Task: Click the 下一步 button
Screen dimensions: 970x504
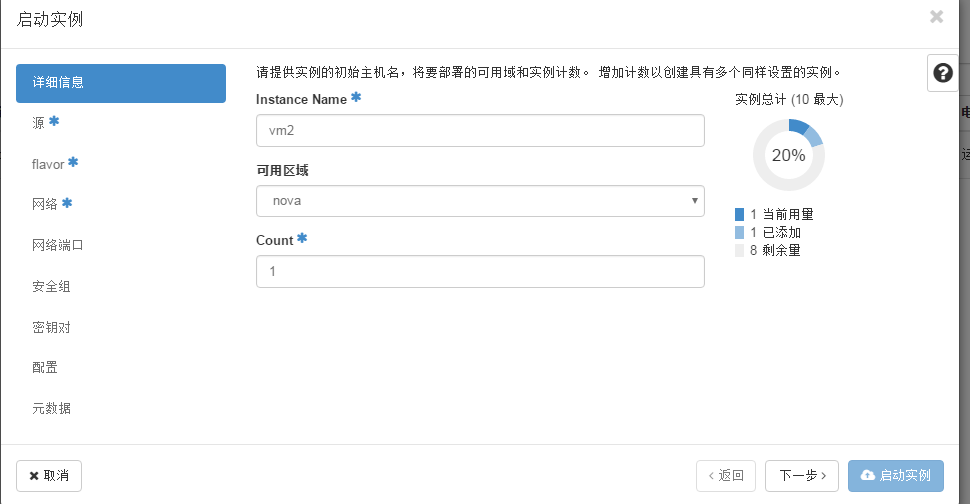Action: (x=802, y=476)
